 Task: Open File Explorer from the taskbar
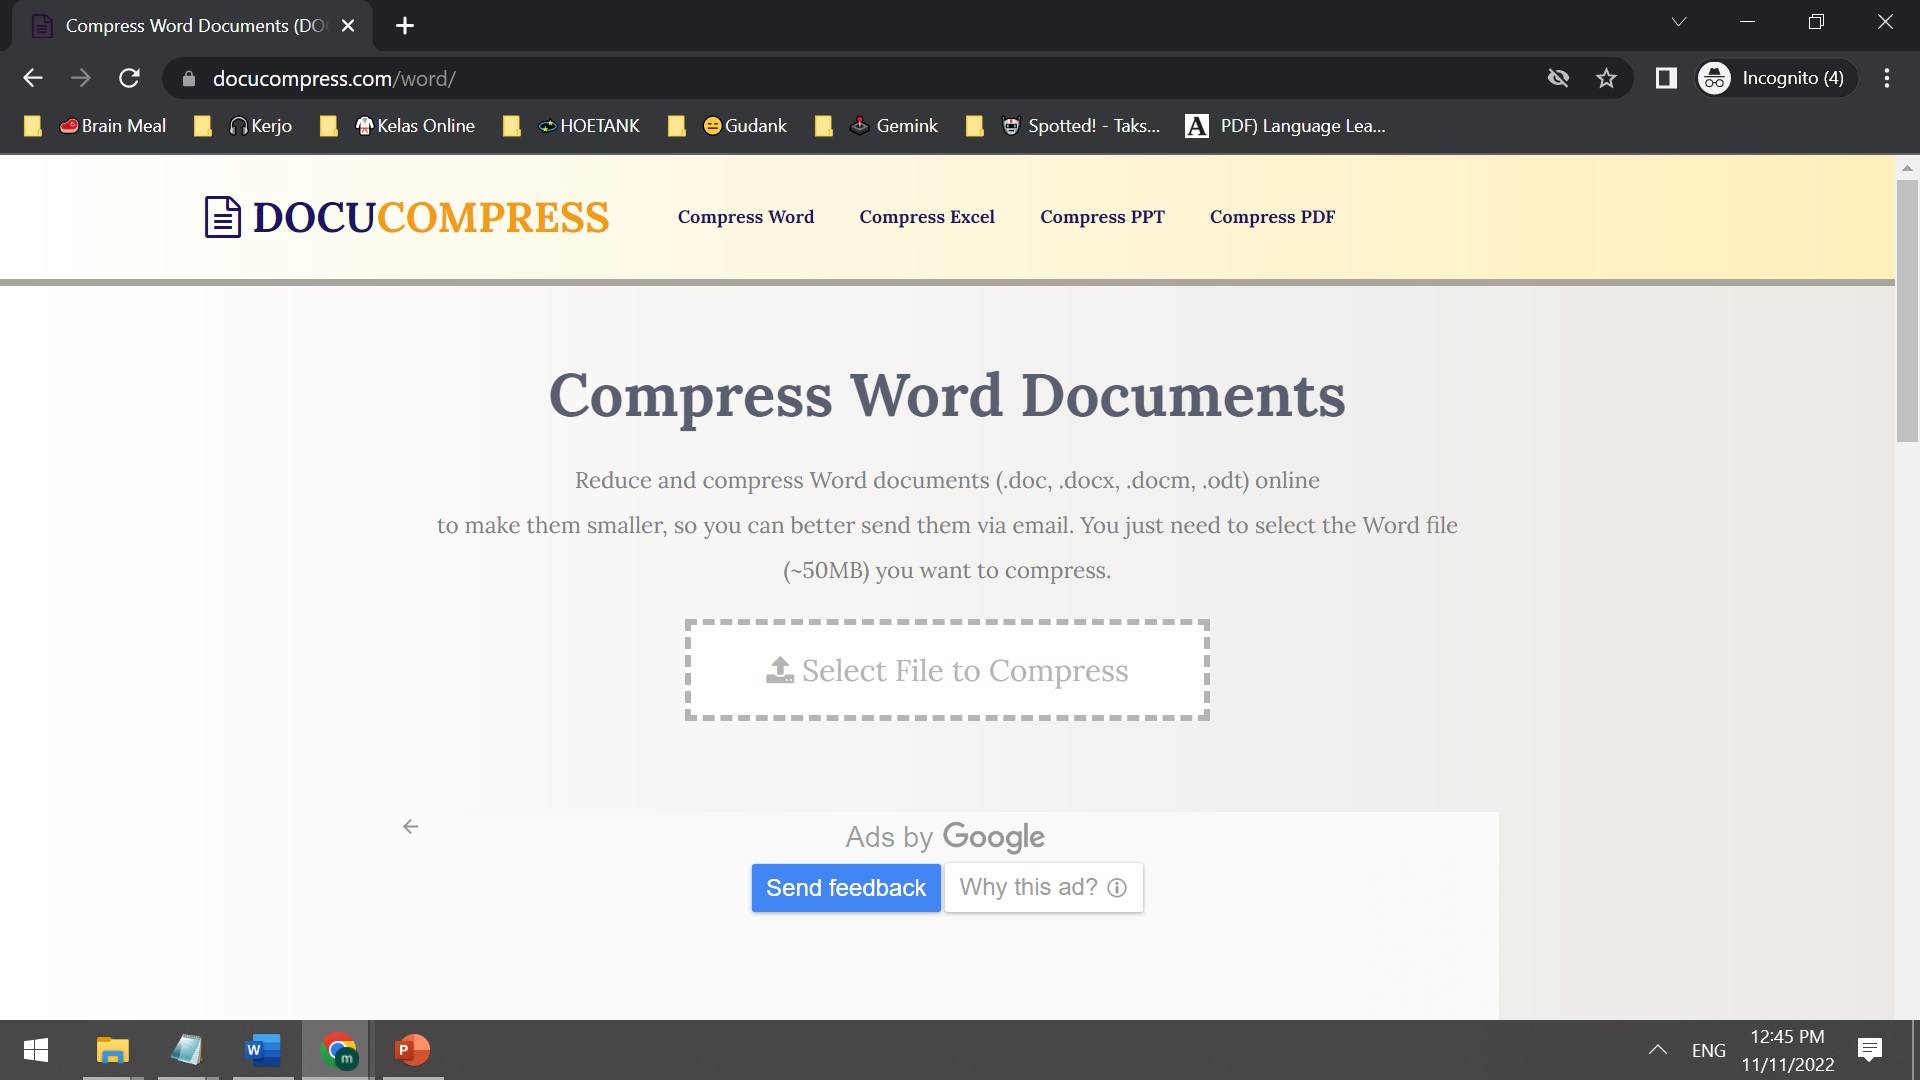[x=112, y=1050]
